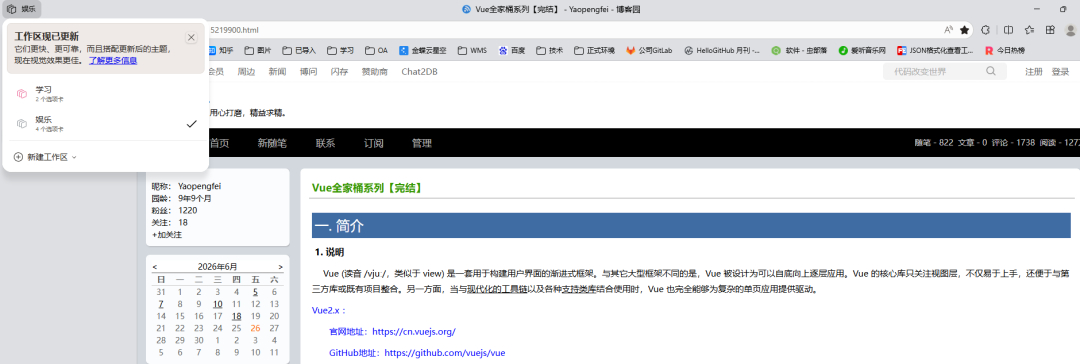Toggle the favorite star for this page

coord(965,30)
